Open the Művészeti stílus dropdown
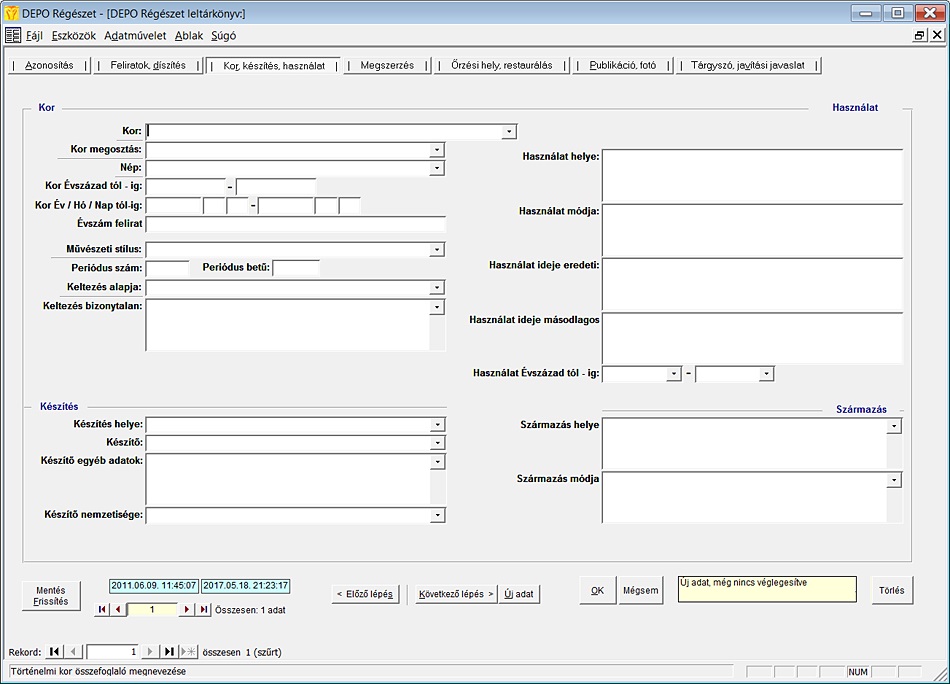 pyautogui.click(x=437, y=250)
